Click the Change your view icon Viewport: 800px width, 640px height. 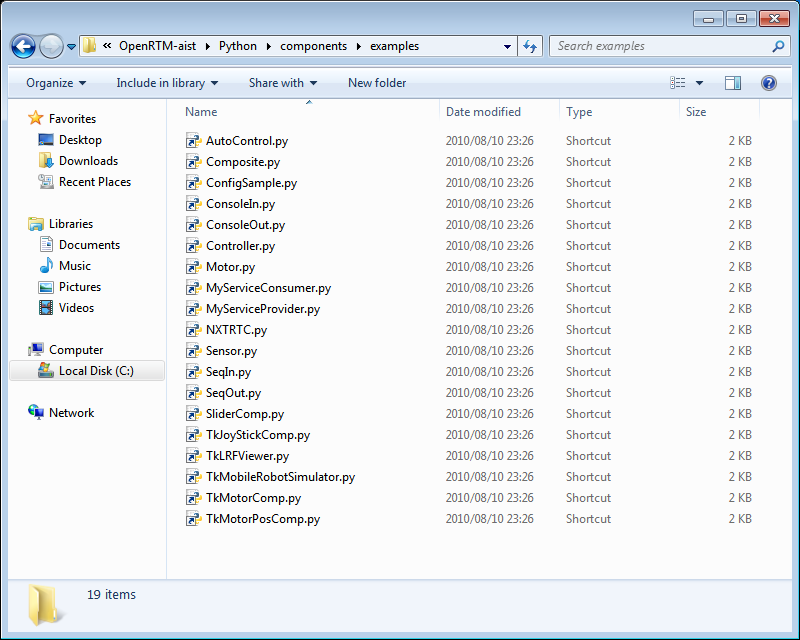tap(678, 83)
